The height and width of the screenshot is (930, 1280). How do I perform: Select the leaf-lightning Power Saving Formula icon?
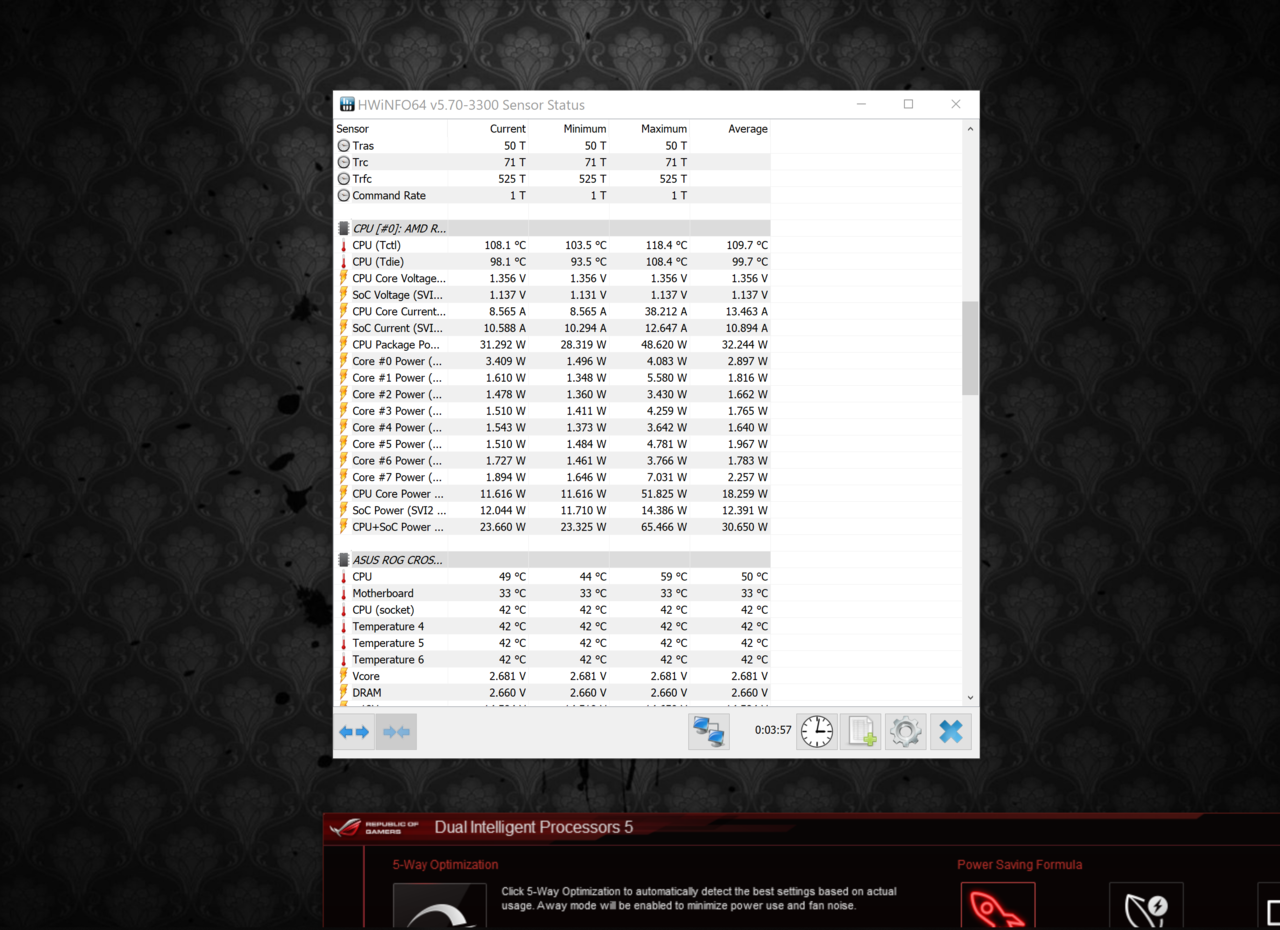point(1146,906)
